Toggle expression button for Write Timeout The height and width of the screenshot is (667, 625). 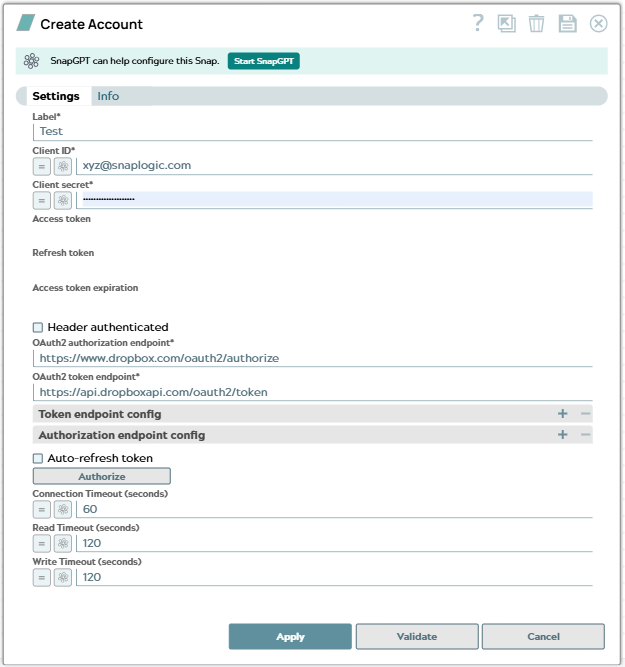click(42, 577)
